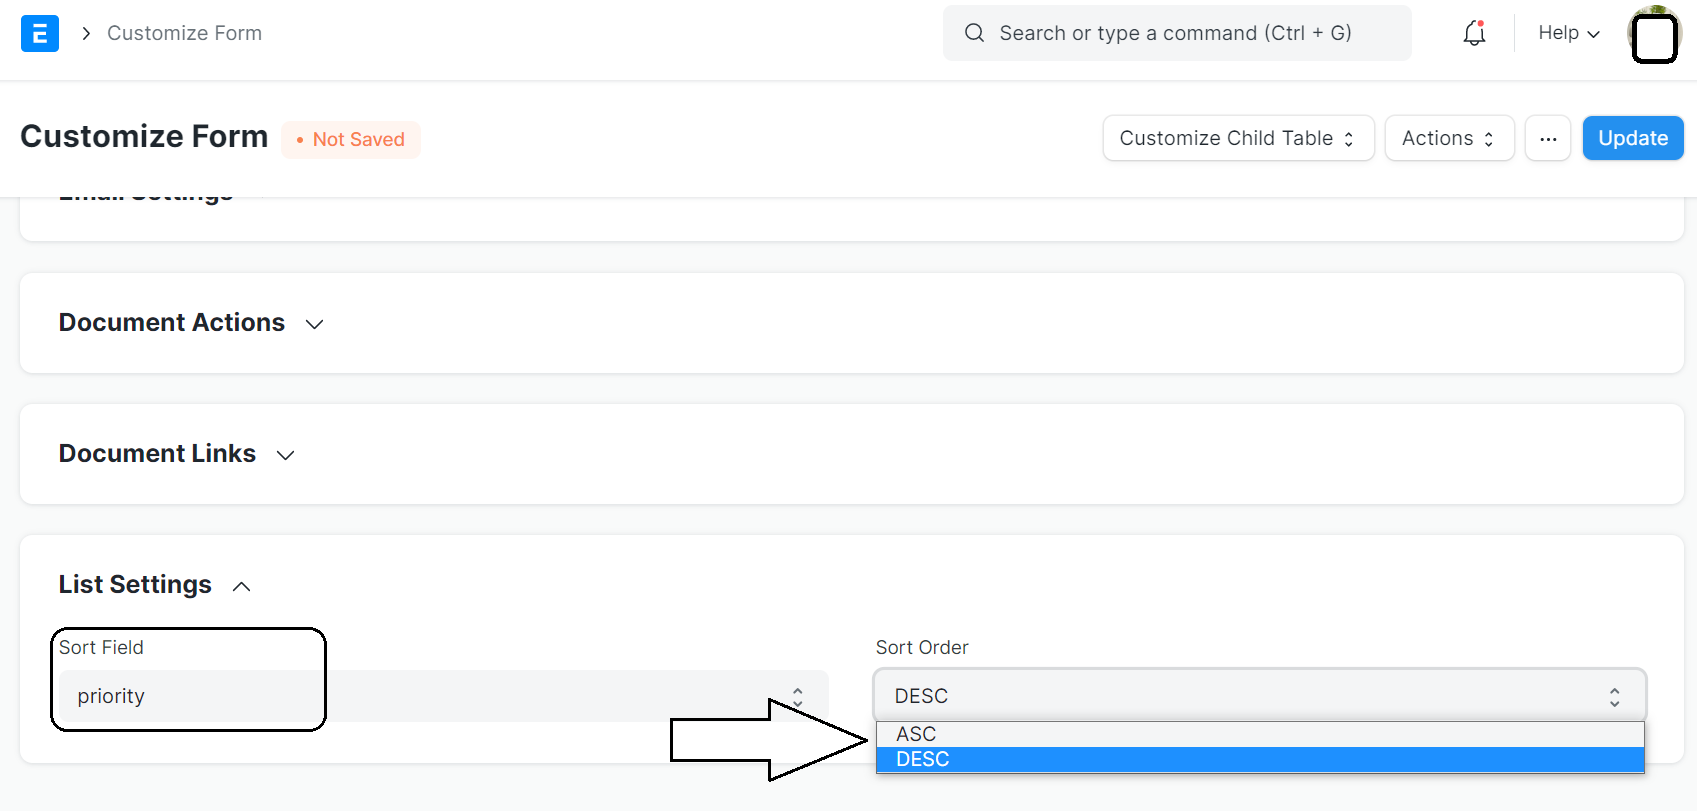
Task: Open the Help menu
Action: coord(1566,33)
